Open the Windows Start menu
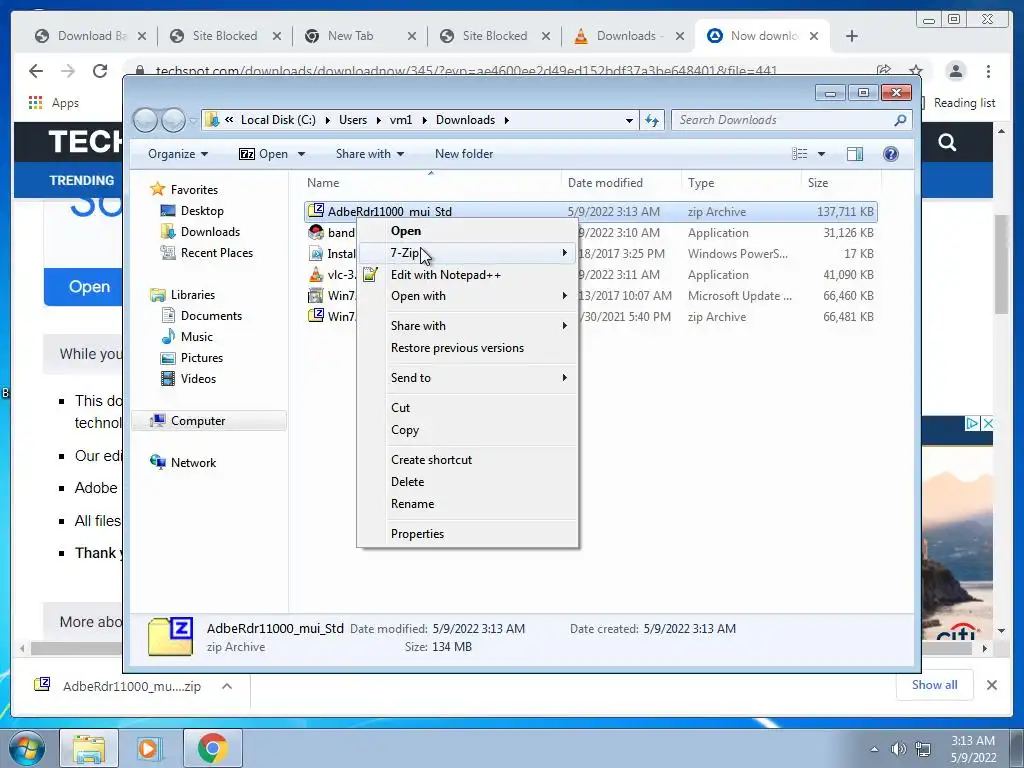Image resolution: width=1024 pixels, height=768 pixels. [26, 748]
